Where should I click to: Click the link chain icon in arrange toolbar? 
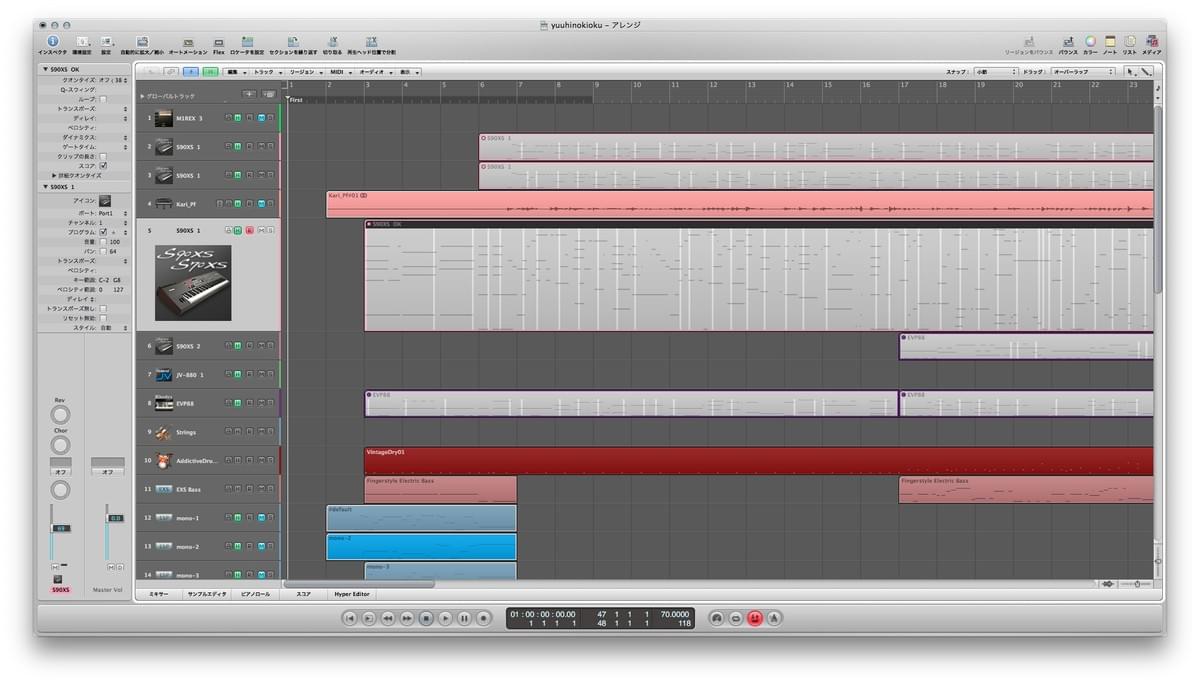coord(171,72)
